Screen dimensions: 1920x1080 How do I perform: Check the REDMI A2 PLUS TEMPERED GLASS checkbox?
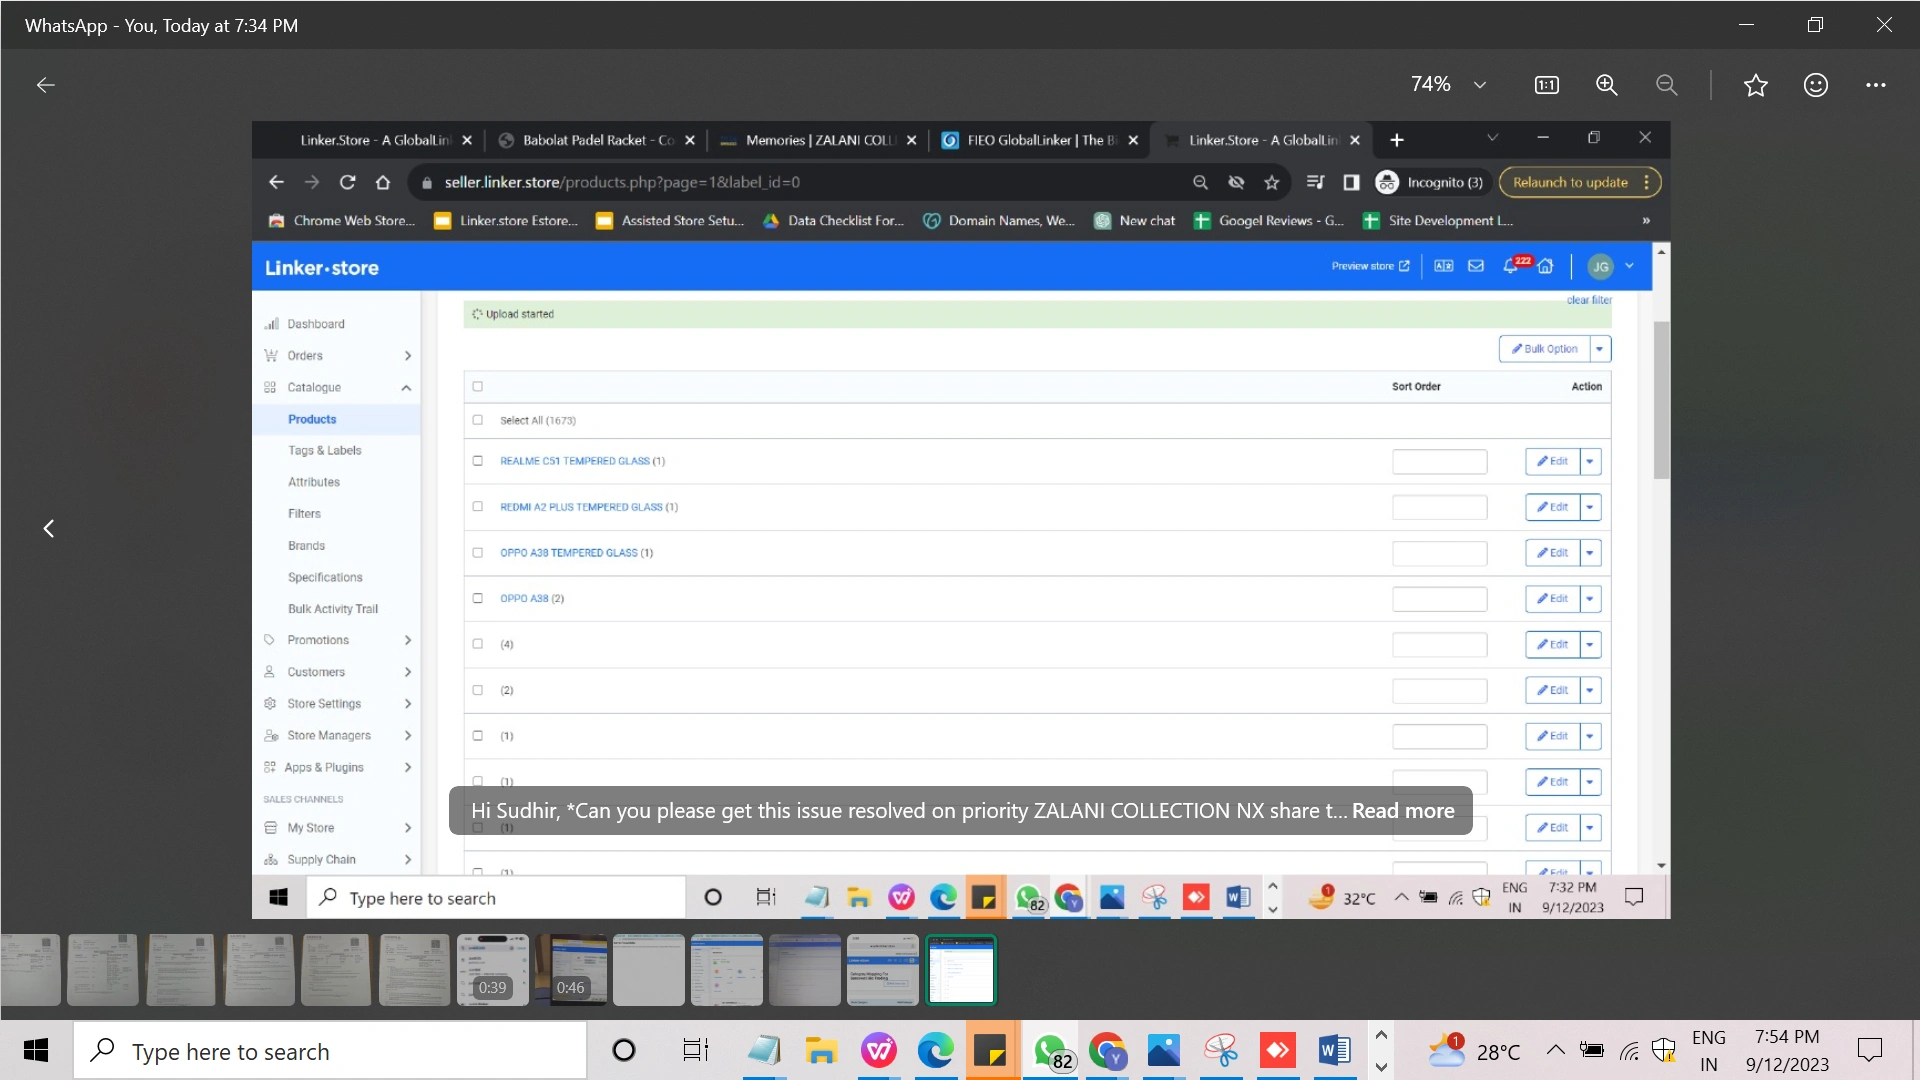pyautogui.click(x=477, y=507)
